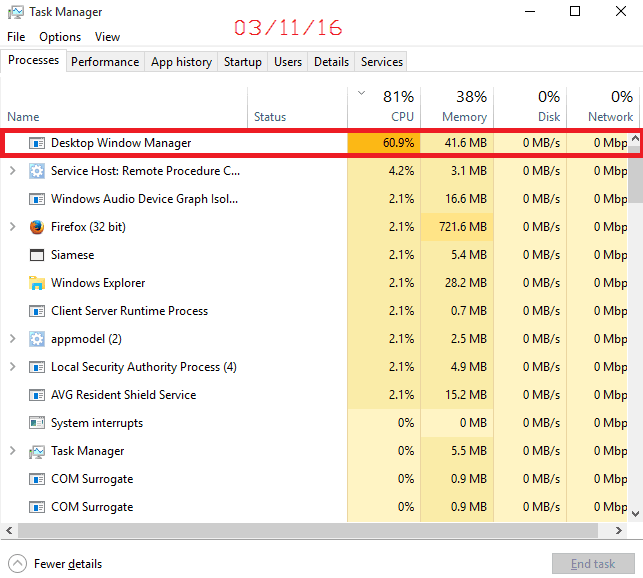Viewport: 643px width, 578px height.
Task: Click AVG's 15.2 MB memory value
Action: 466,395
